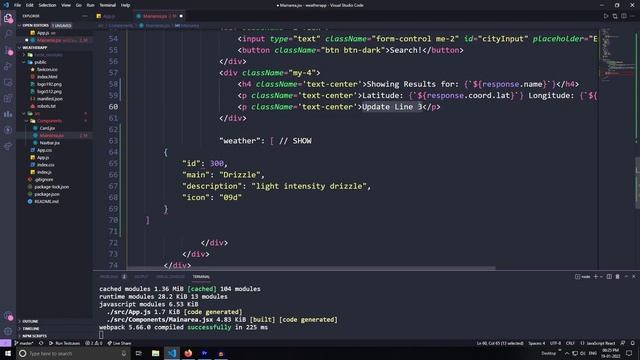The width and height of the screenshot is (640, 360).
Task: Click the synchronize changes icon in status bar
Action: pyautogui.click(x=41, y=343)
